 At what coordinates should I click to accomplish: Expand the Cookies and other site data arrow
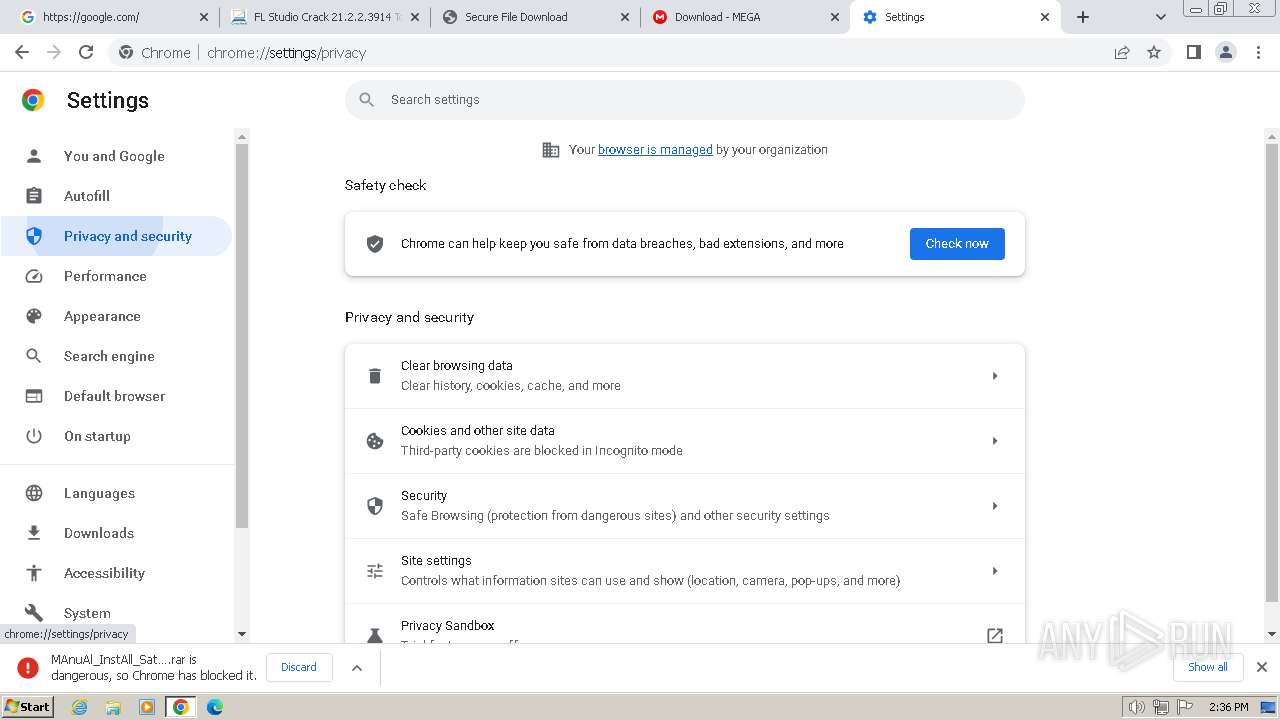click(995, 441)
